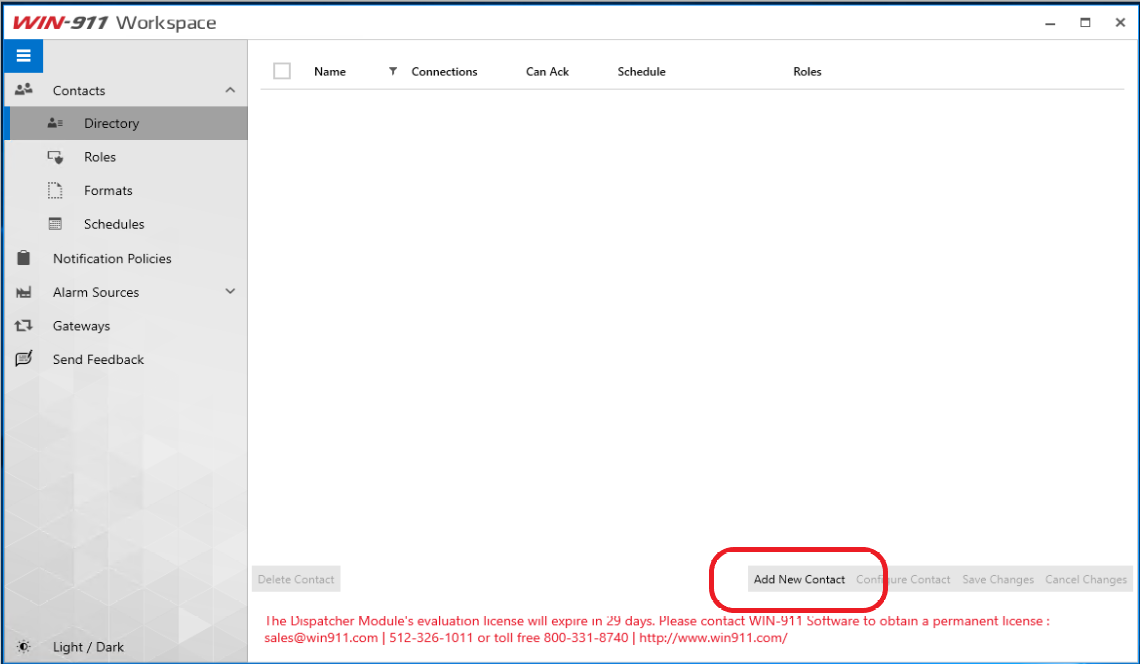1140x664 pixels.
Task: Click the Name column filter icon
Action: click(x=393, y=71)
